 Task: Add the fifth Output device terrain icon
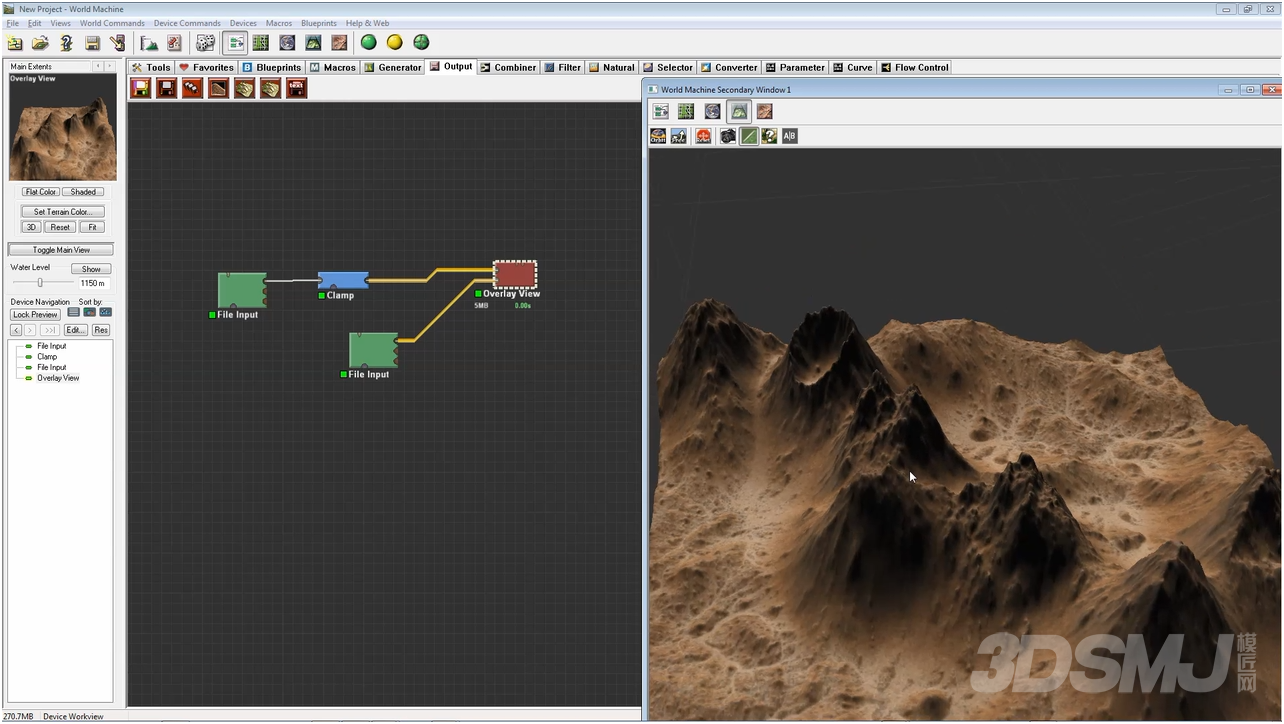[x=244, y=88]
